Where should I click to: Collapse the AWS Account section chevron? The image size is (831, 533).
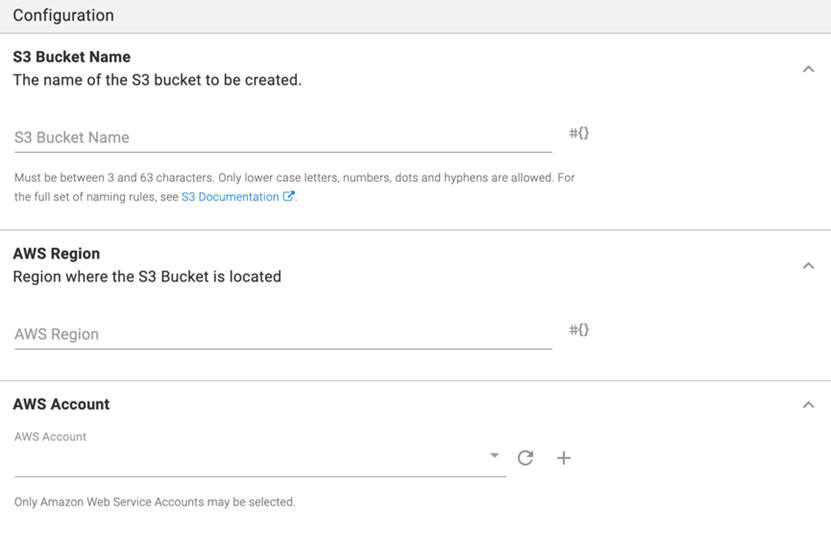pyautogui.click(x=808, y=405)
